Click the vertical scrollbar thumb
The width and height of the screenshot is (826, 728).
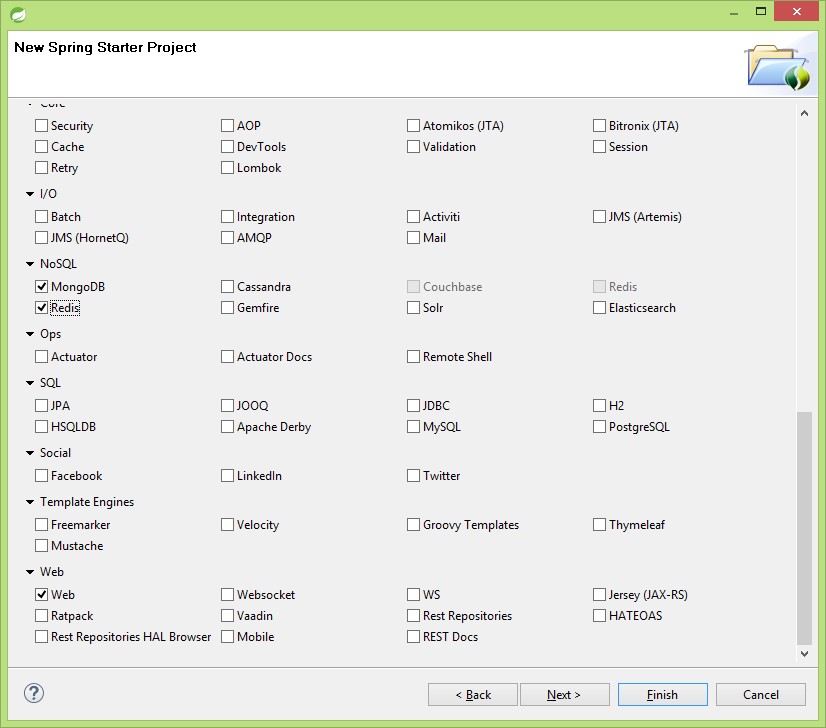coord(804,528)
